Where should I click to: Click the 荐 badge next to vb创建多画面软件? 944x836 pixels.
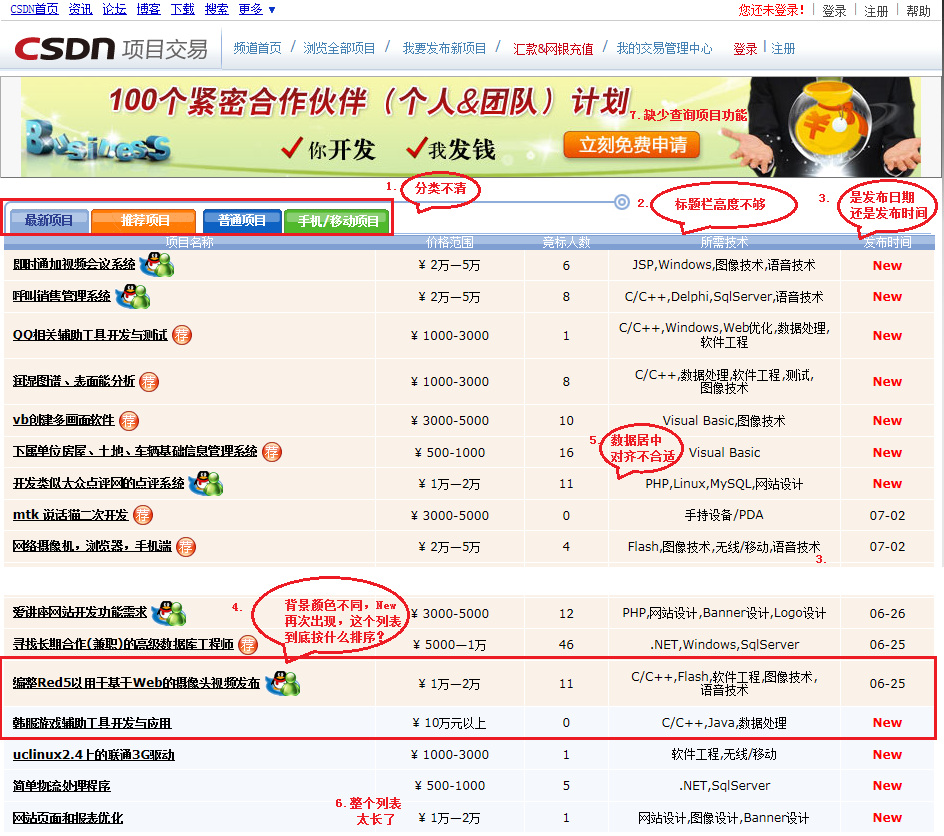[x=129, y=421]
